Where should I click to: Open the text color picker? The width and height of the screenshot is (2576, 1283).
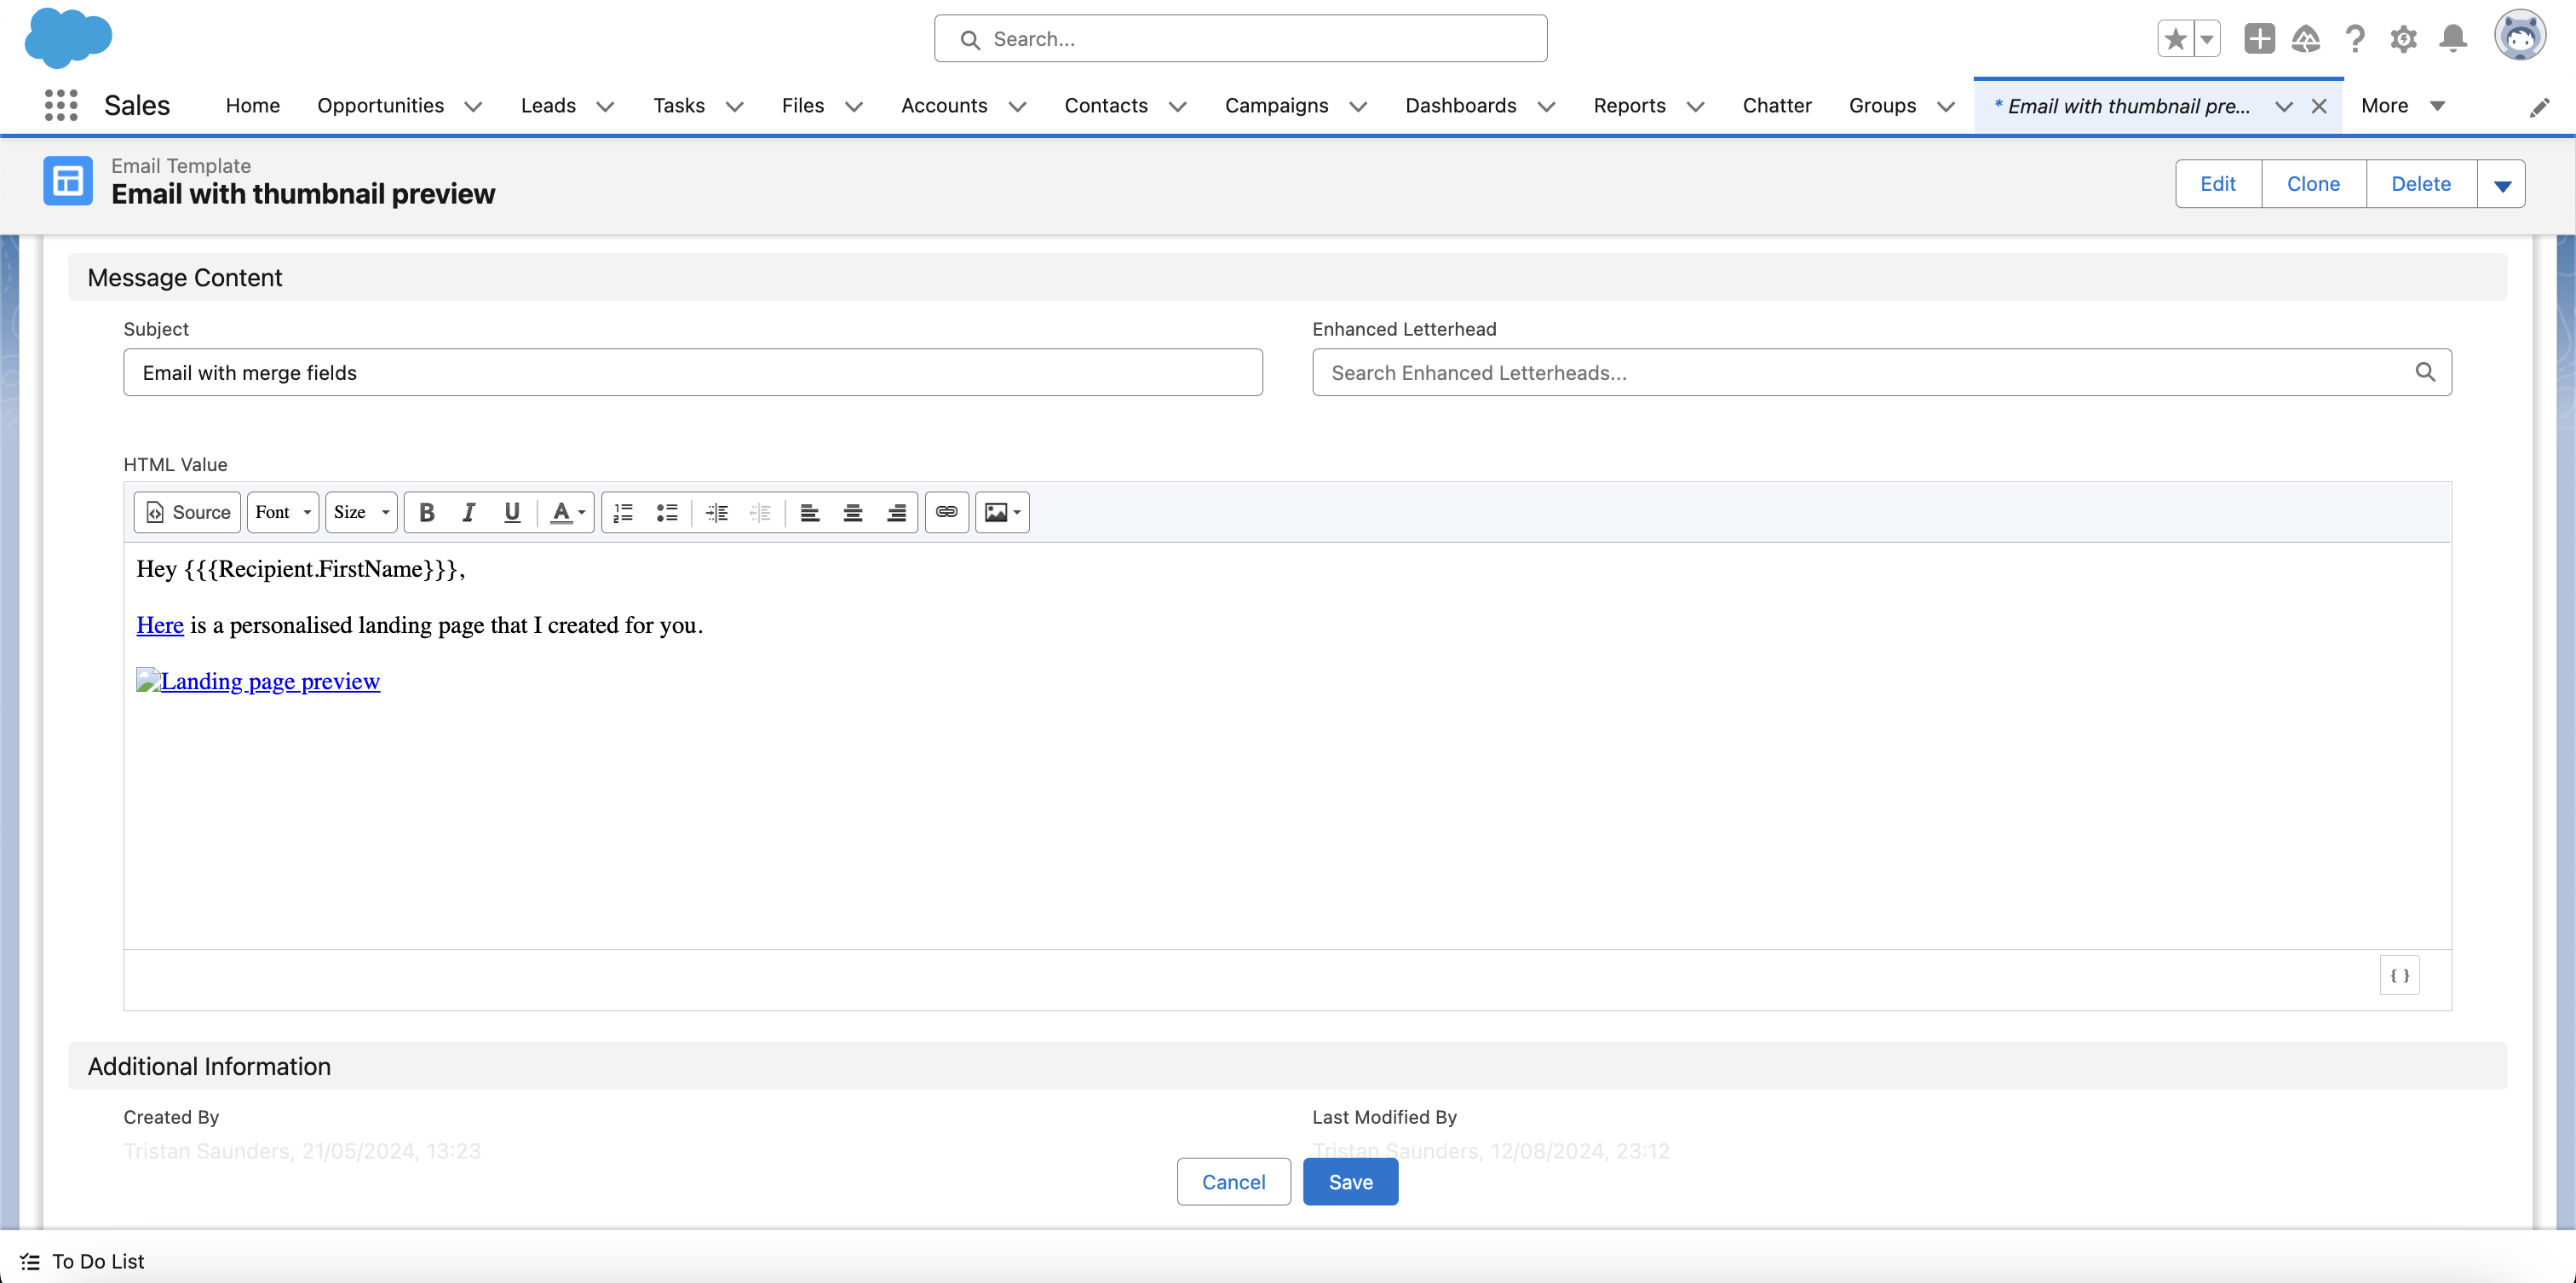pos(567,512)
